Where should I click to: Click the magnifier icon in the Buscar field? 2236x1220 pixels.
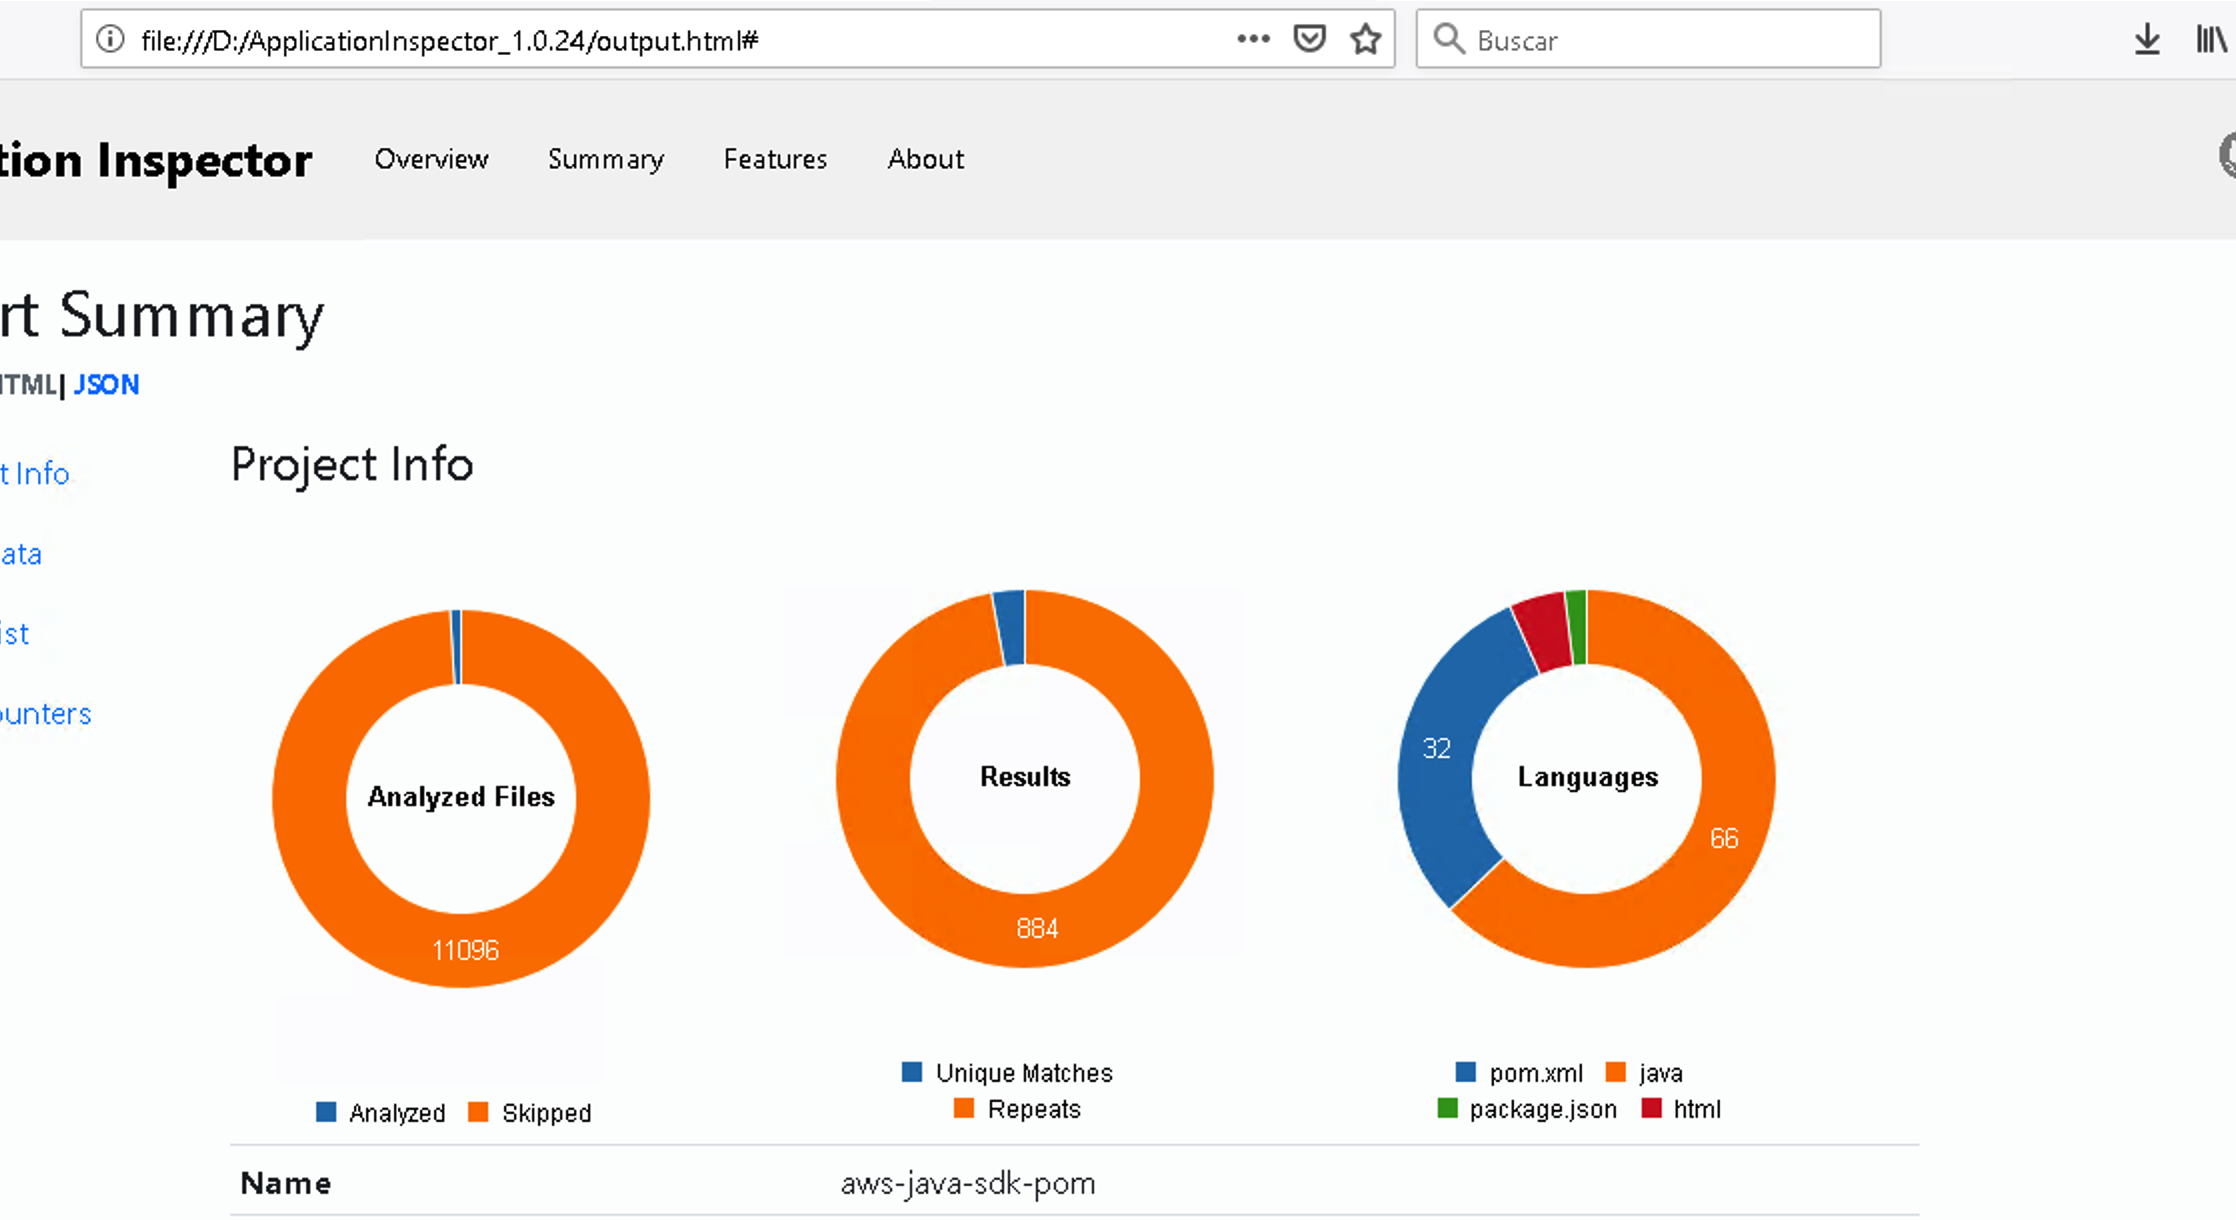1449,38
